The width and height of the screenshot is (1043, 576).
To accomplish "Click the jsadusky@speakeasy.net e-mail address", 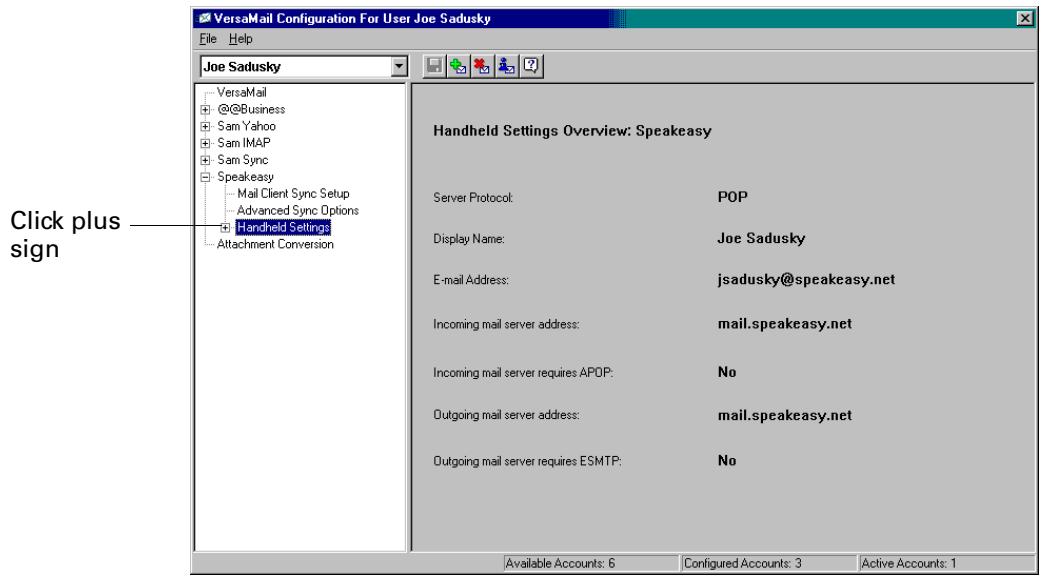I will click(806, 279).
